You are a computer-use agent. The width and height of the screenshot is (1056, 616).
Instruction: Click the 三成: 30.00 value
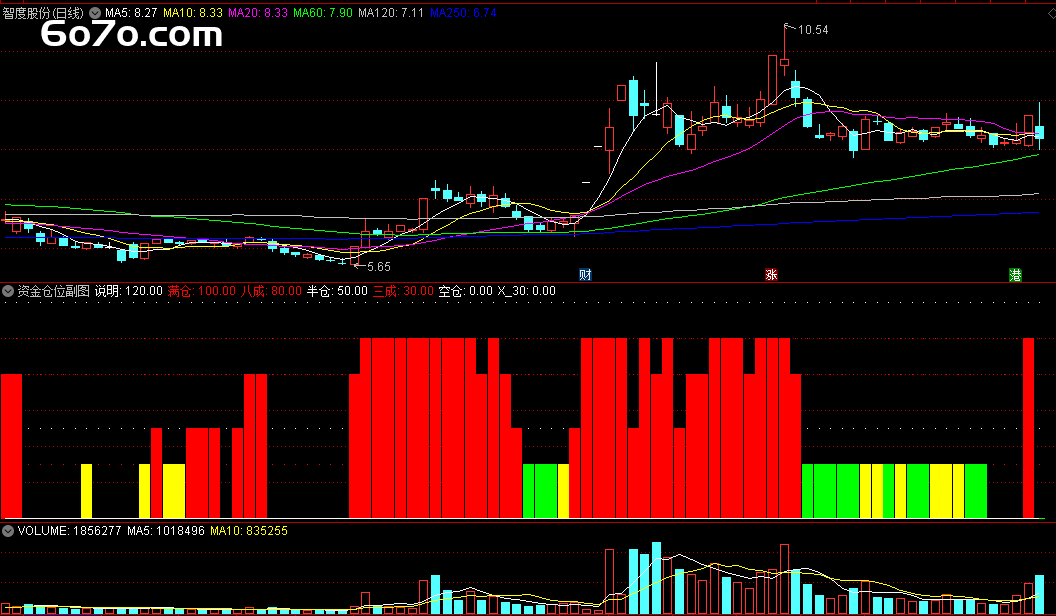(403, 291)
